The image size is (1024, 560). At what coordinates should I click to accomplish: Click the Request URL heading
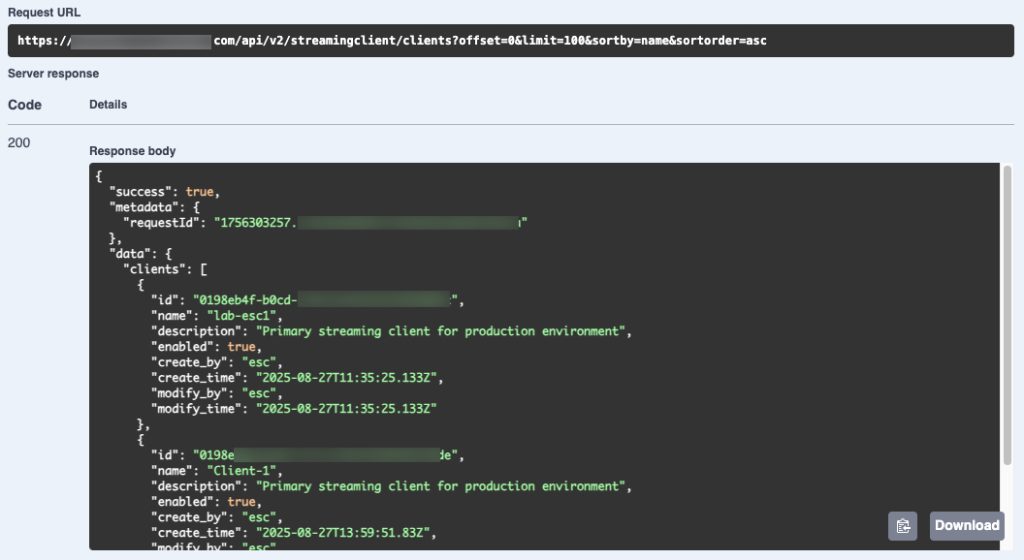click(x=44, y=12)
